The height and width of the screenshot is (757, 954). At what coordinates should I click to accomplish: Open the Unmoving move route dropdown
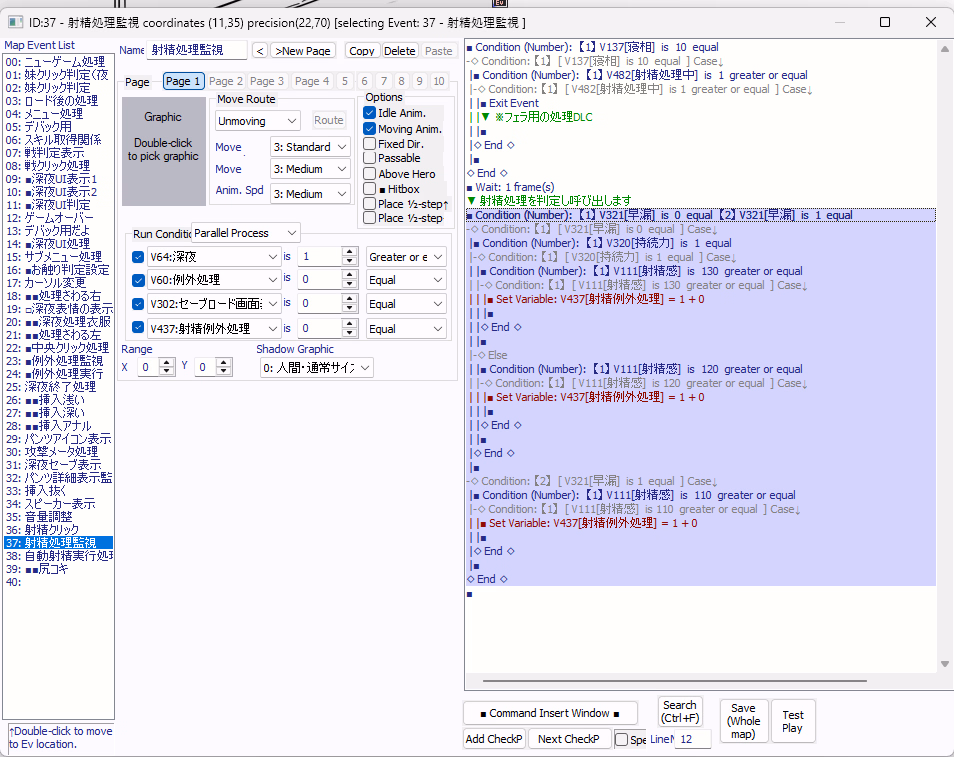(257, 120)
